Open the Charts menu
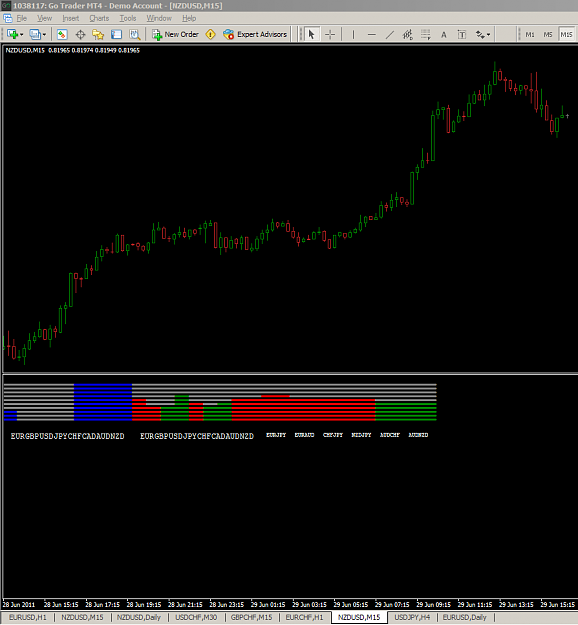 (x=99, y=18)
